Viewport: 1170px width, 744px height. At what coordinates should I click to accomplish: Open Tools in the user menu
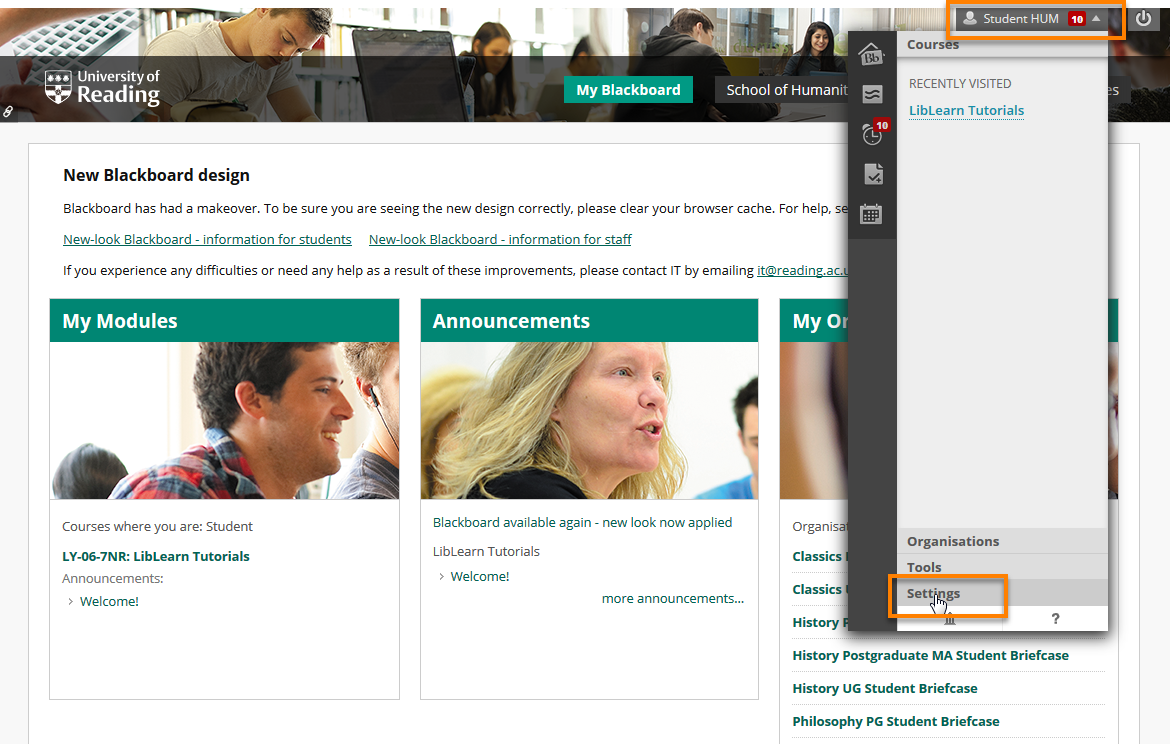[x=924, y=567]
